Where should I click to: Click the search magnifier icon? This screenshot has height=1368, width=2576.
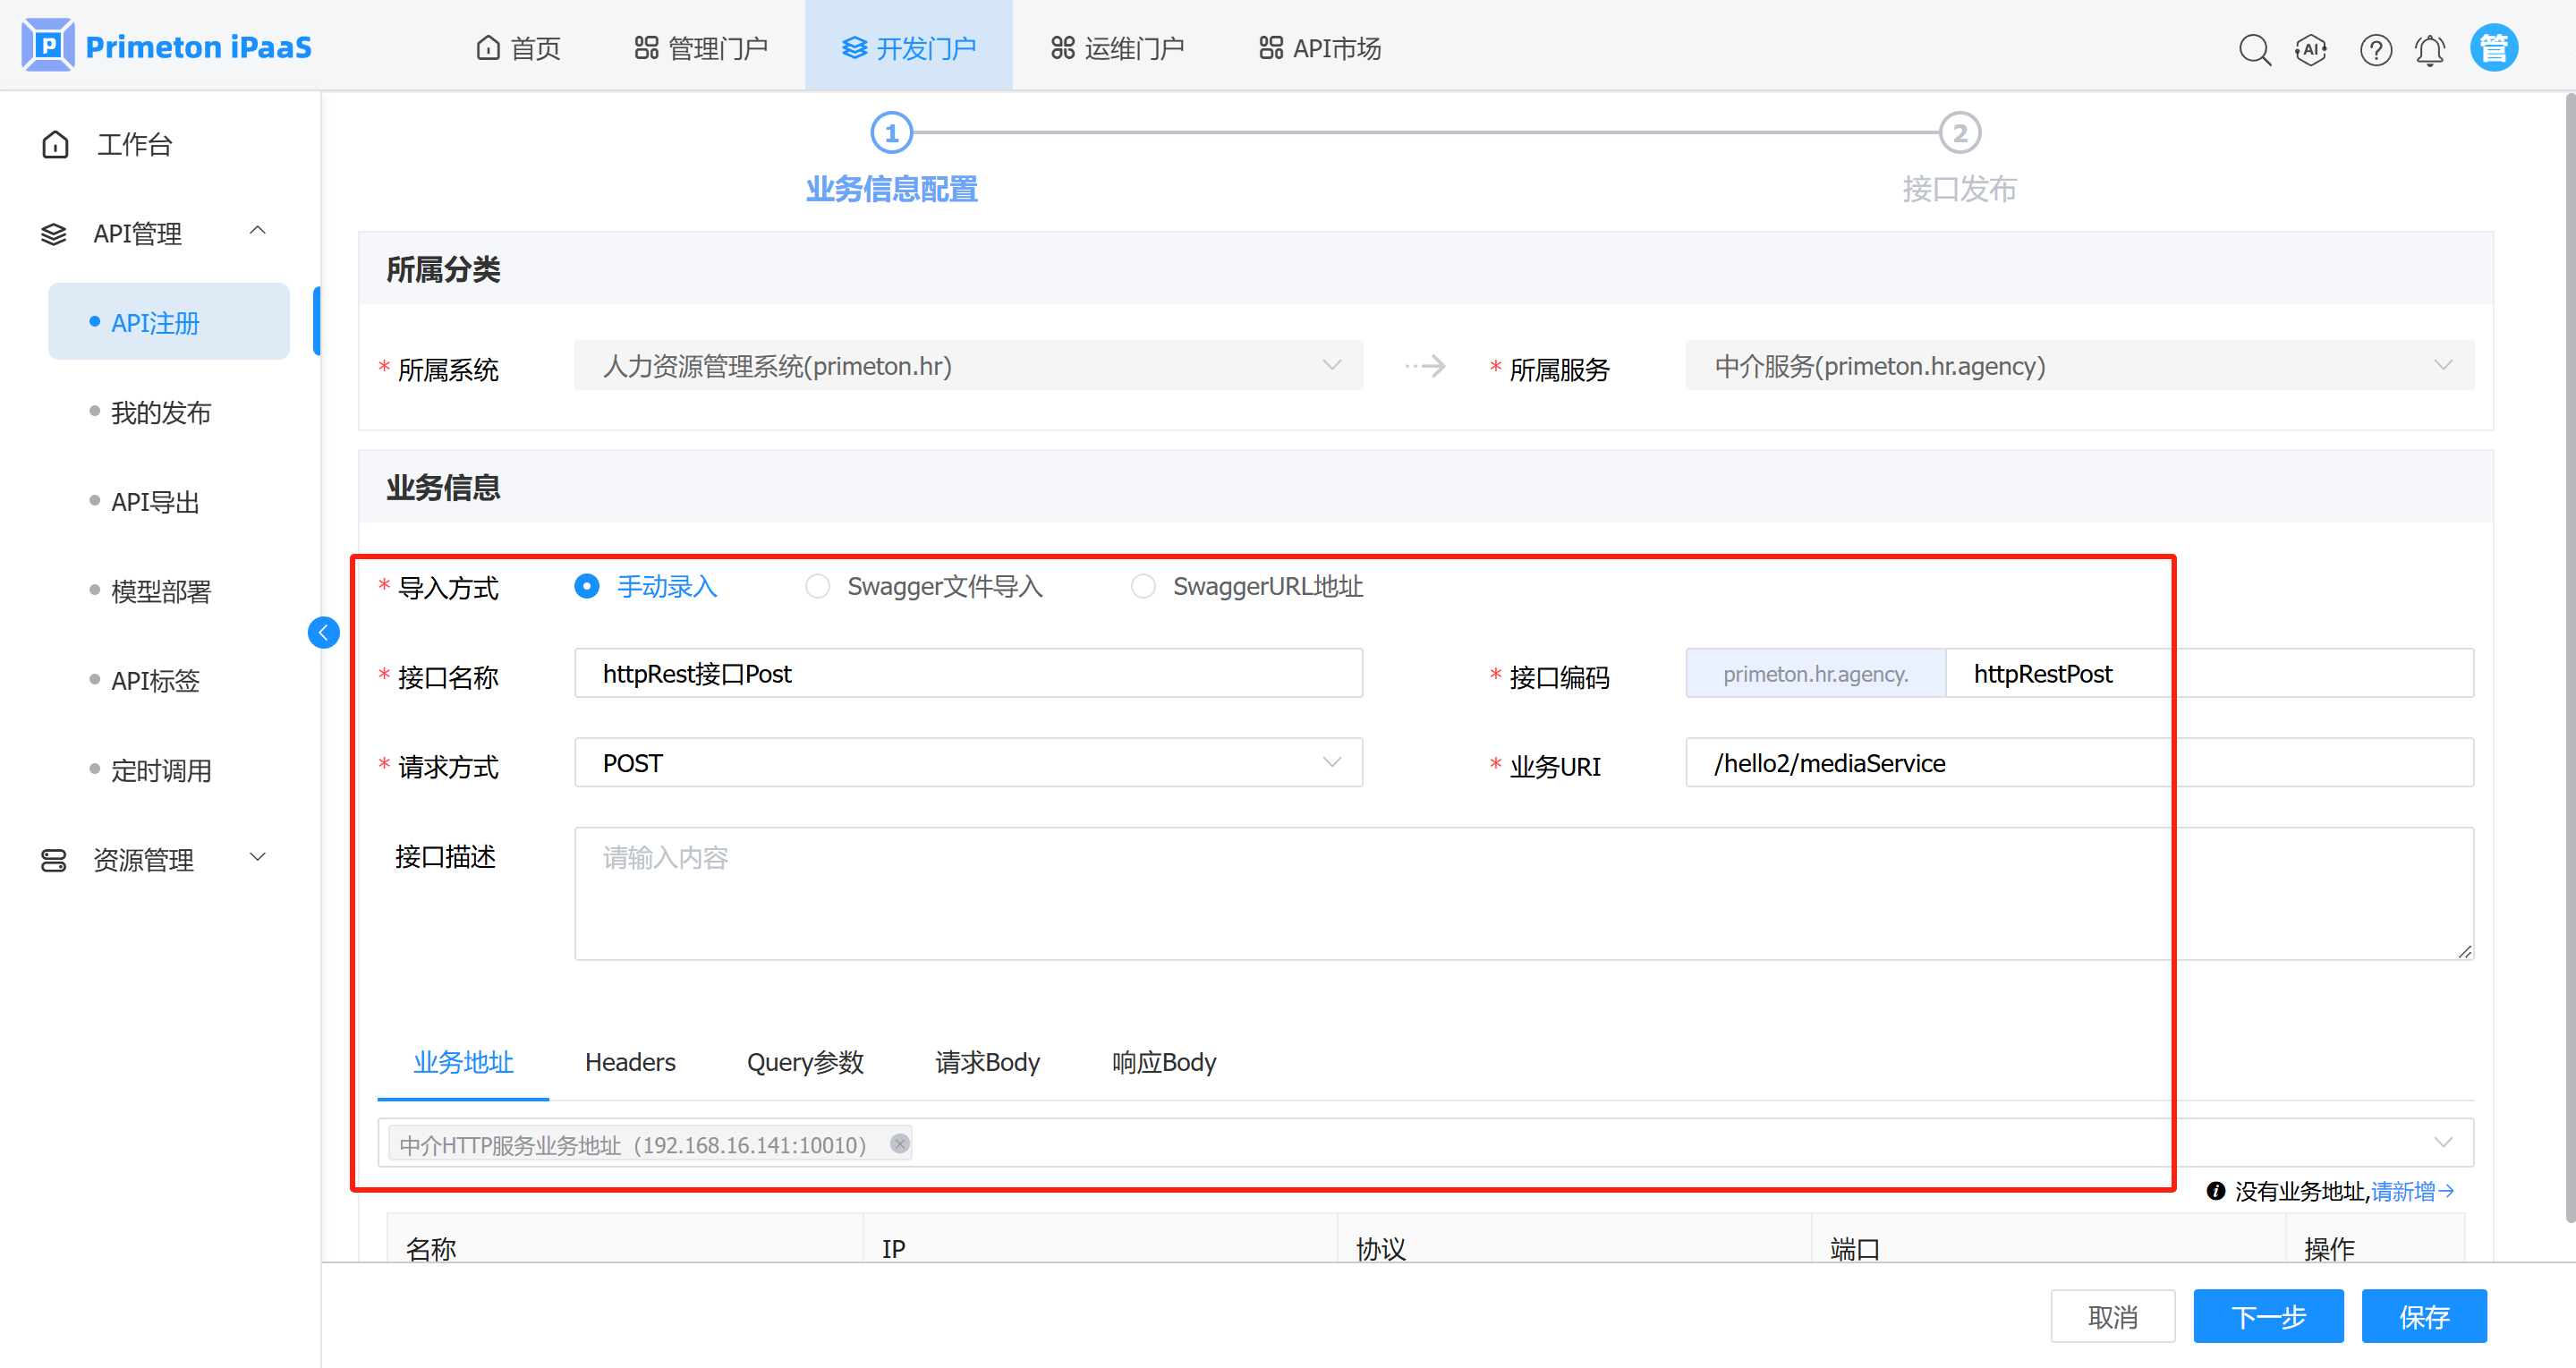click(x=2254, y=49)
